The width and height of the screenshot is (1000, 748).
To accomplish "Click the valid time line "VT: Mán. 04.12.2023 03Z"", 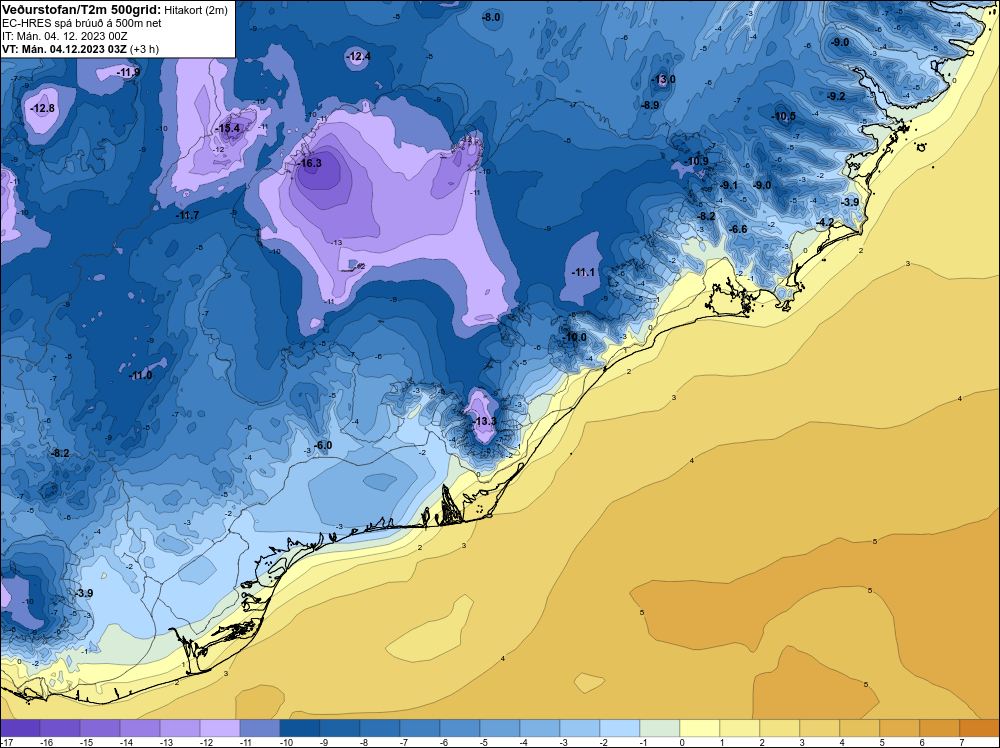I will click(64, 49).
